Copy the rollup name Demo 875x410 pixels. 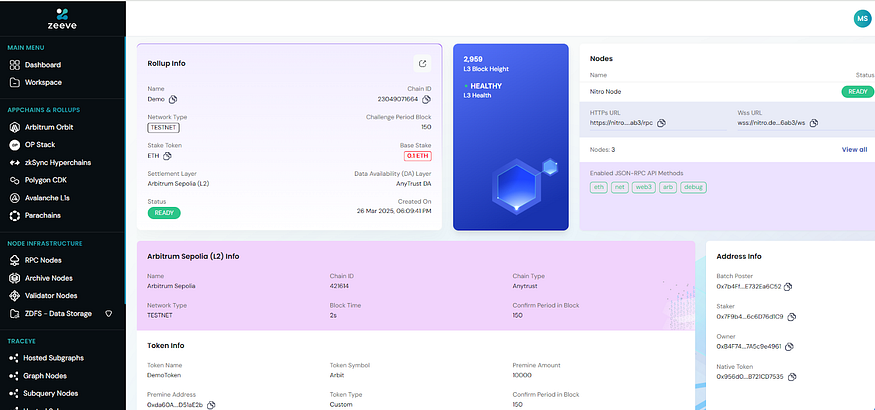point(173,99)
